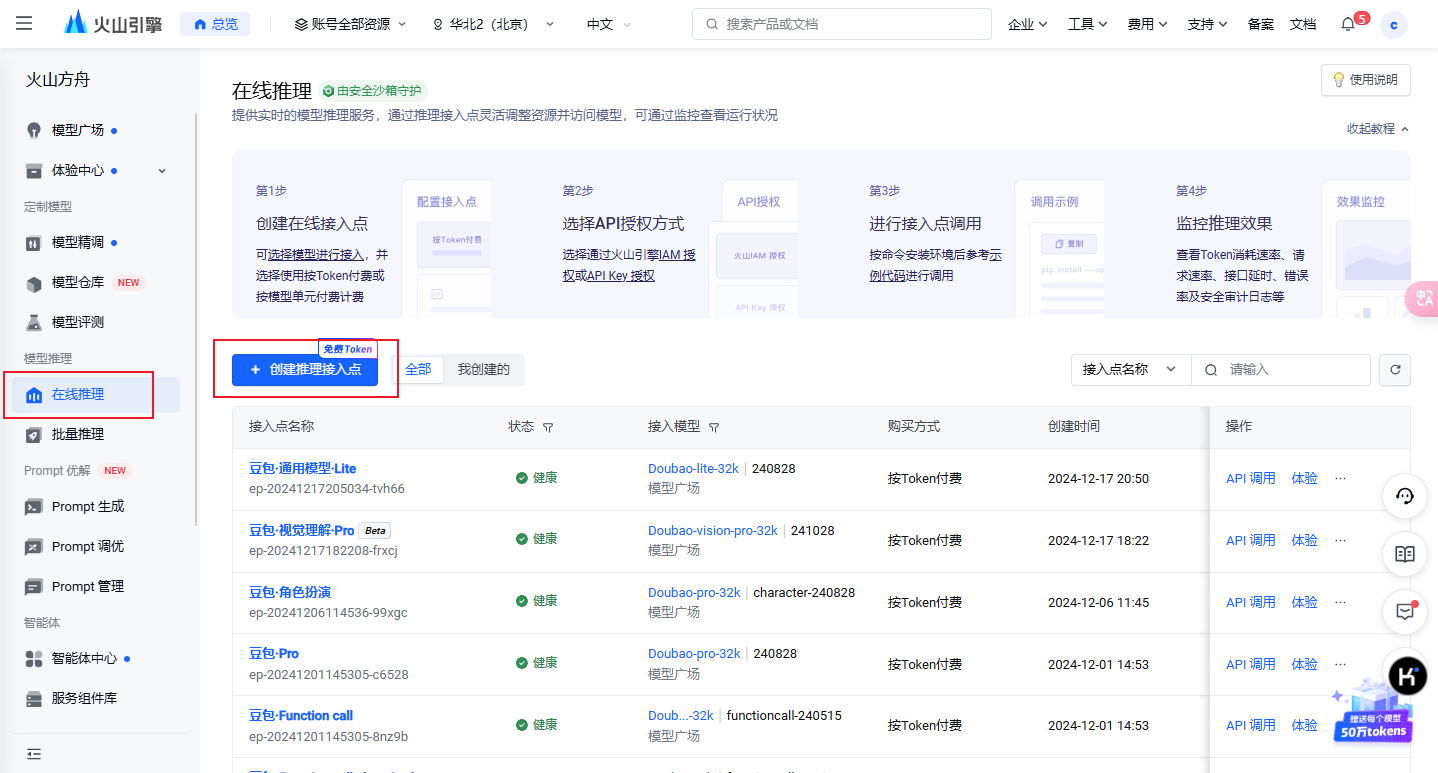This screenshot has width=1438, height=773.
Task: Click the 批量推理 sidebar icon
Action: click(34, 434)
